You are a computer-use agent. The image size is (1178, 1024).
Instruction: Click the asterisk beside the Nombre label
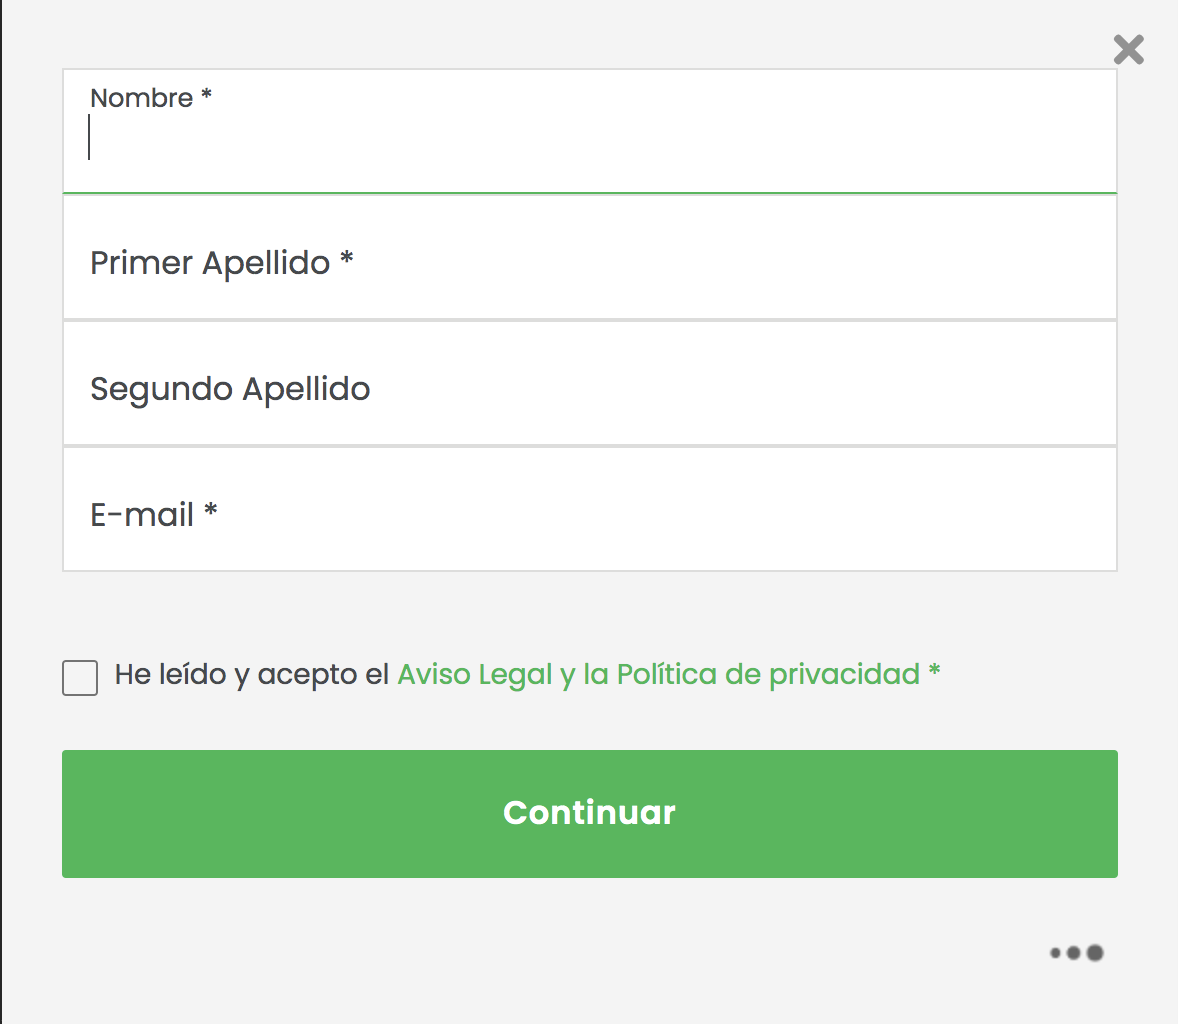click(x=206, y=95)
